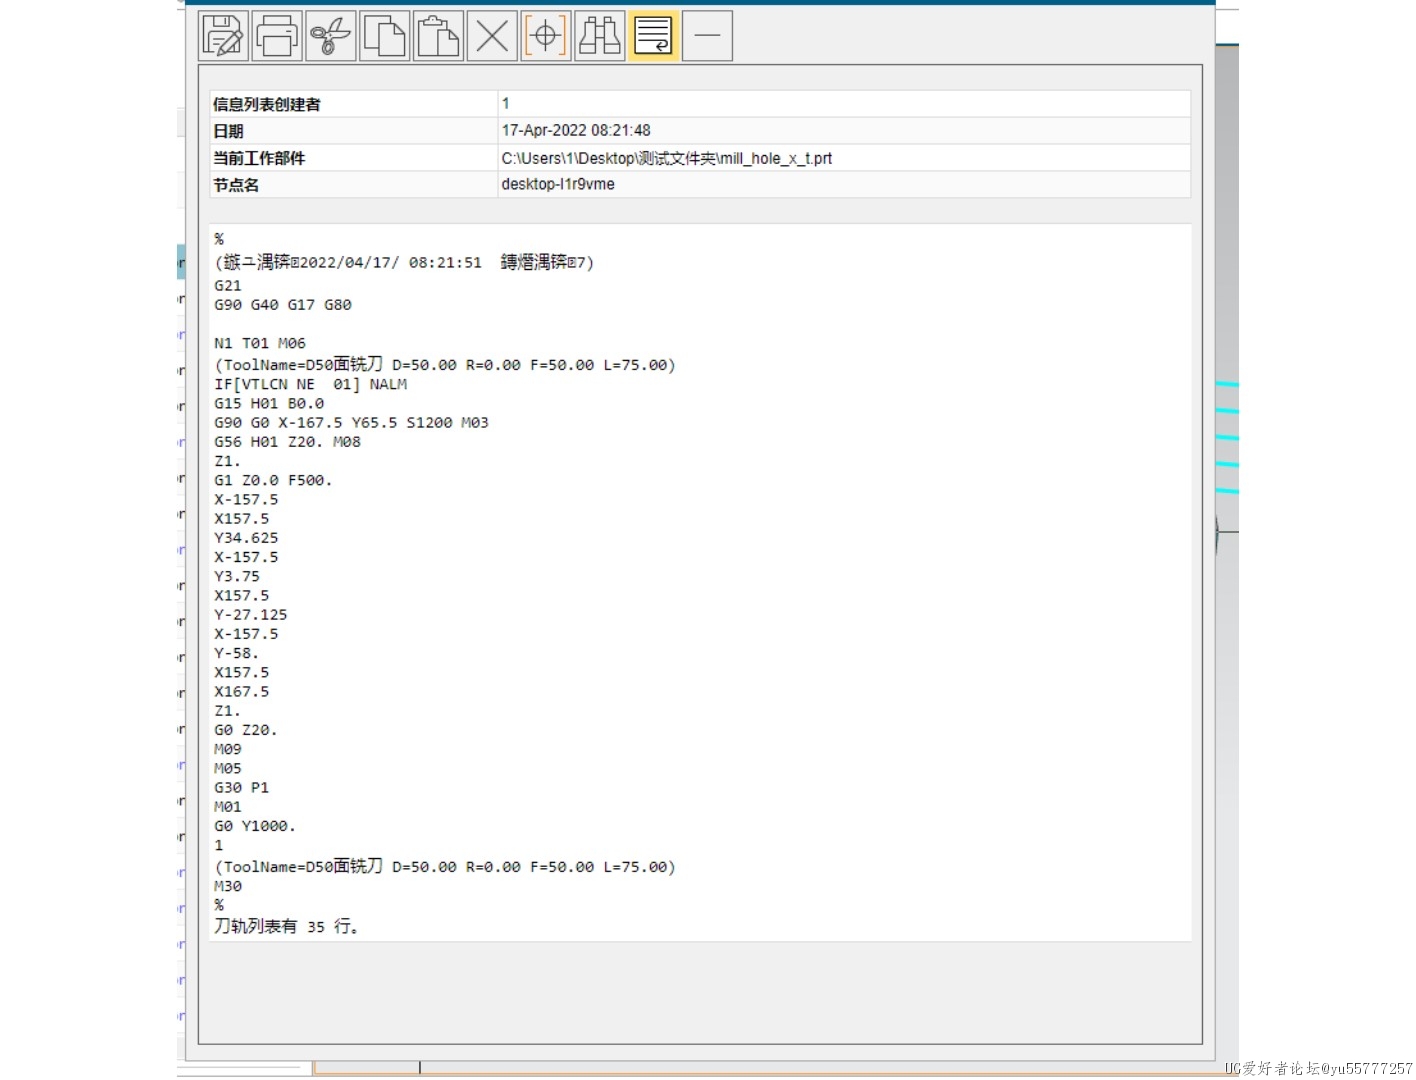Click the Save As icon
The image size is (1416, 1080).
(223, 36)
